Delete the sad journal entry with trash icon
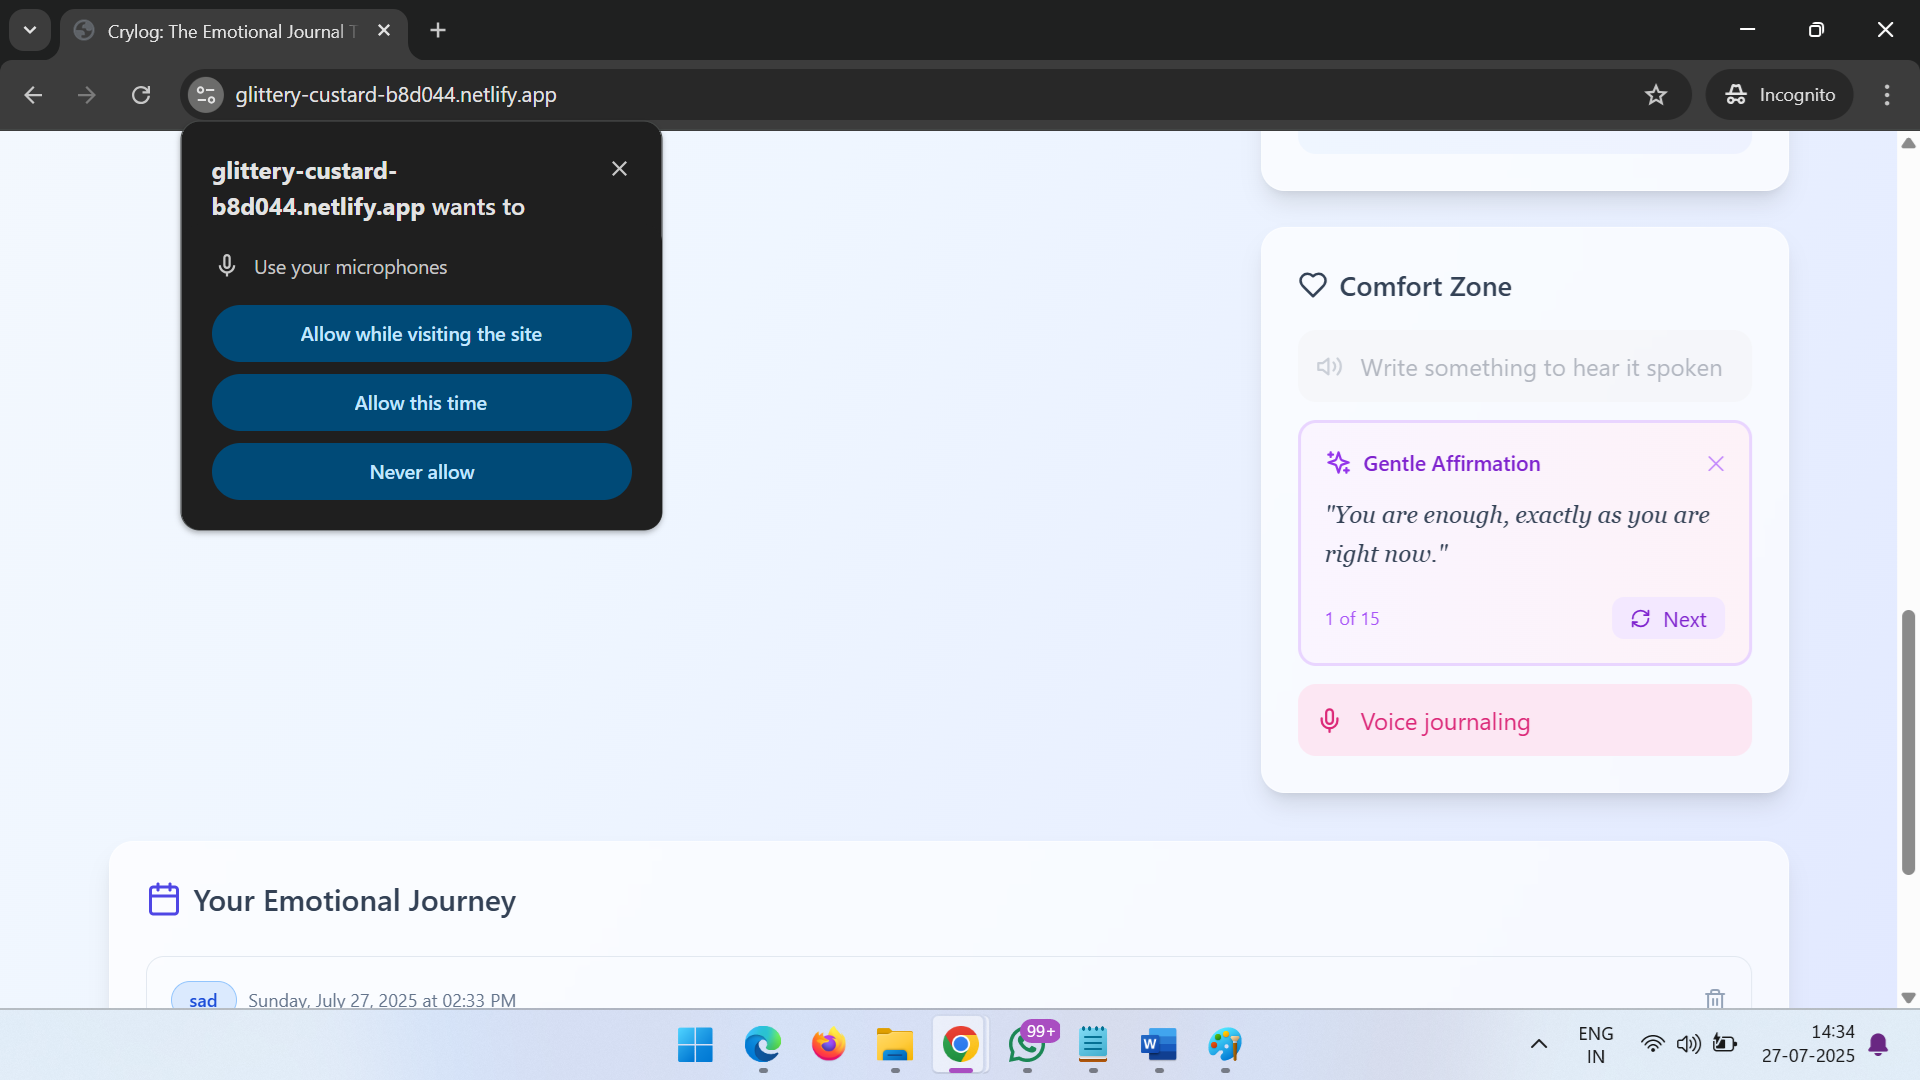 [x=1715, y=998]
